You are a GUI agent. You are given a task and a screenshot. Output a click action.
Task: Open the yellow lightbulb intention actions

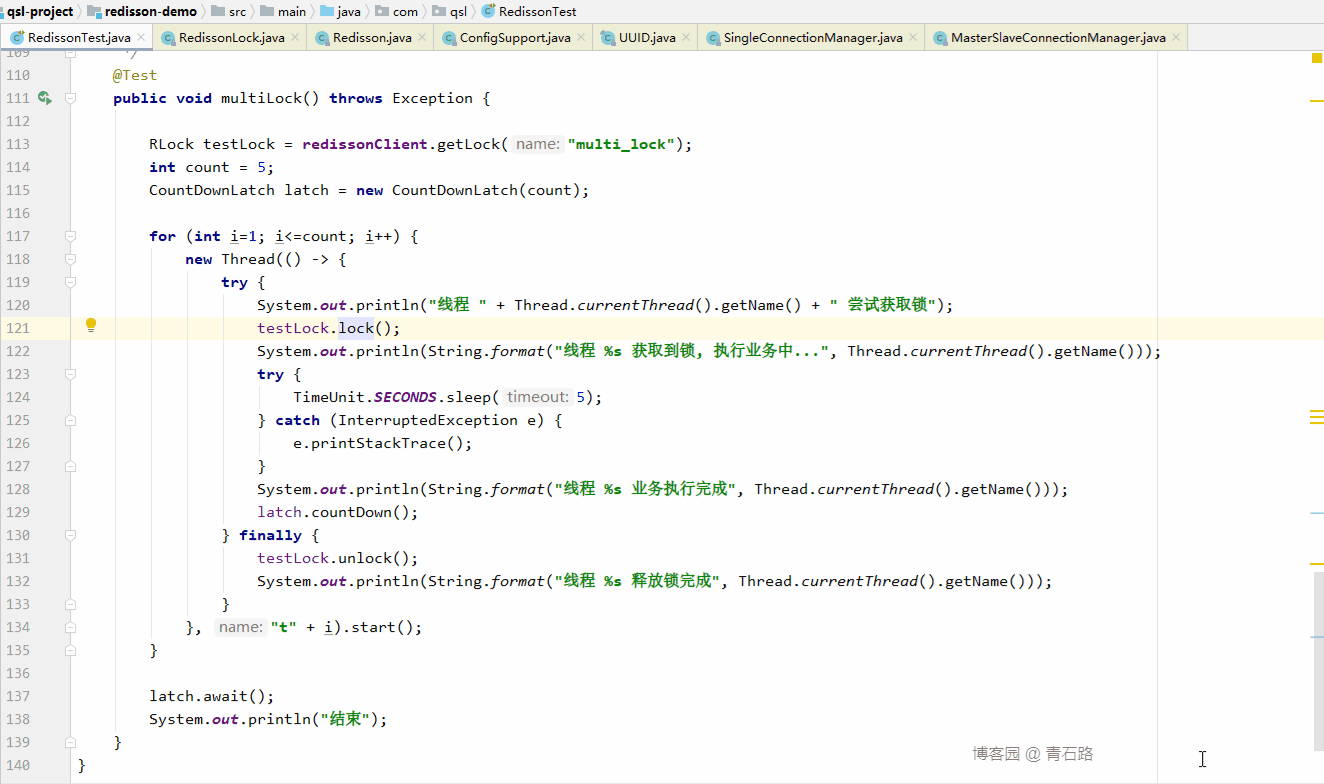pos(90,325)
